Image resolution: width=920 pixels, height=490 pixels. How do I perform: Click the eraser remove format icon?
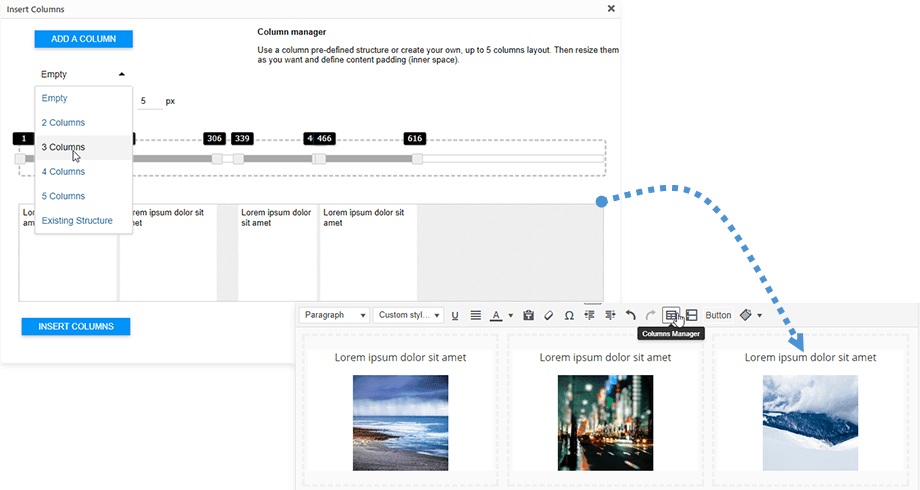coord(548,315)
